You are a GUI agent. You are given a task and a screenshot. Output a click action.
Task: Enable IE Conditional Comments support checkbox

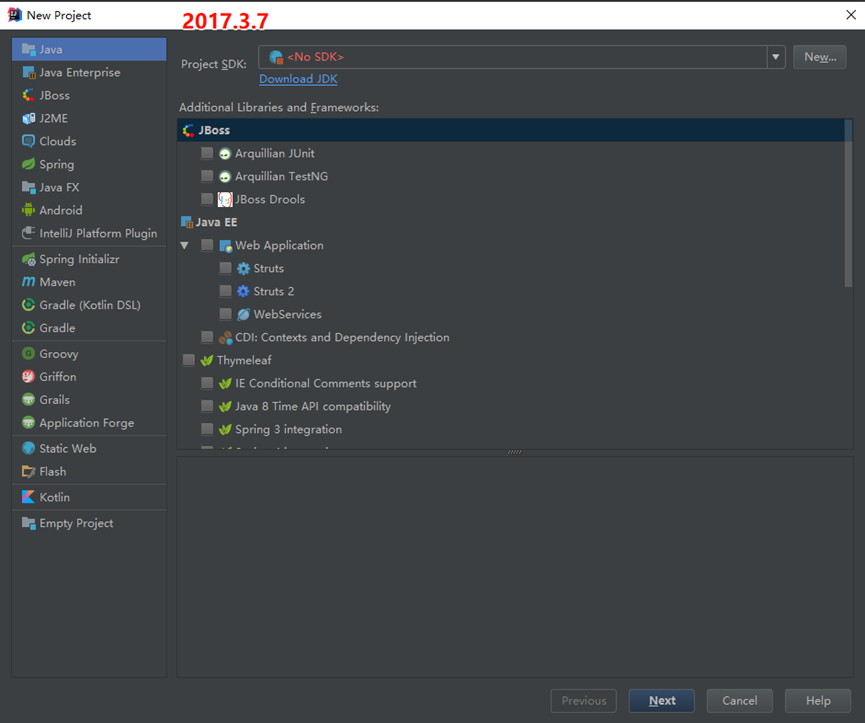point(207,383)
